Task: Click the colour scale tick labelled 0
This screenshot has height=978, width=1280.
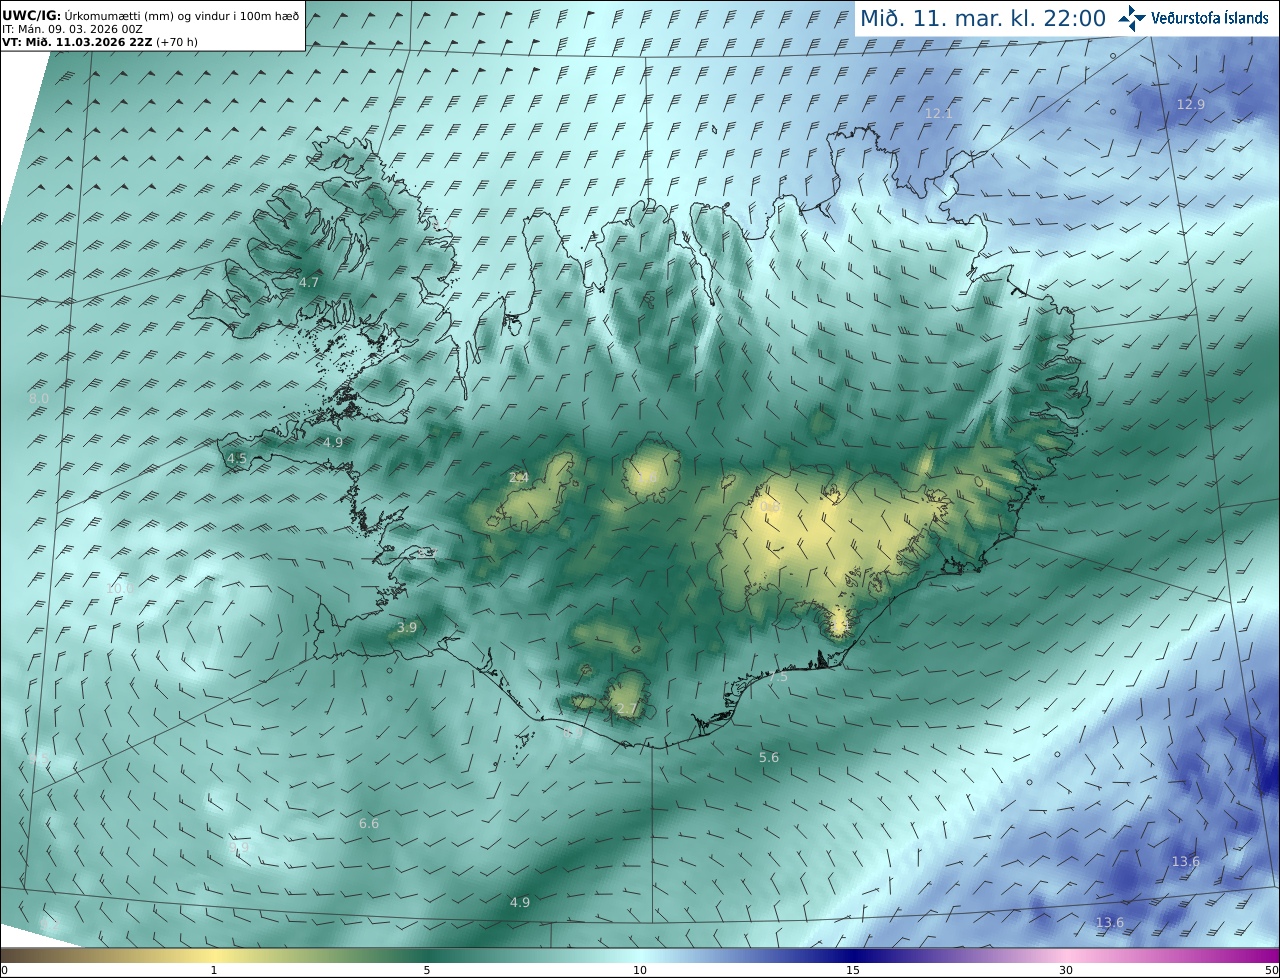Action: tap(4, 970)
